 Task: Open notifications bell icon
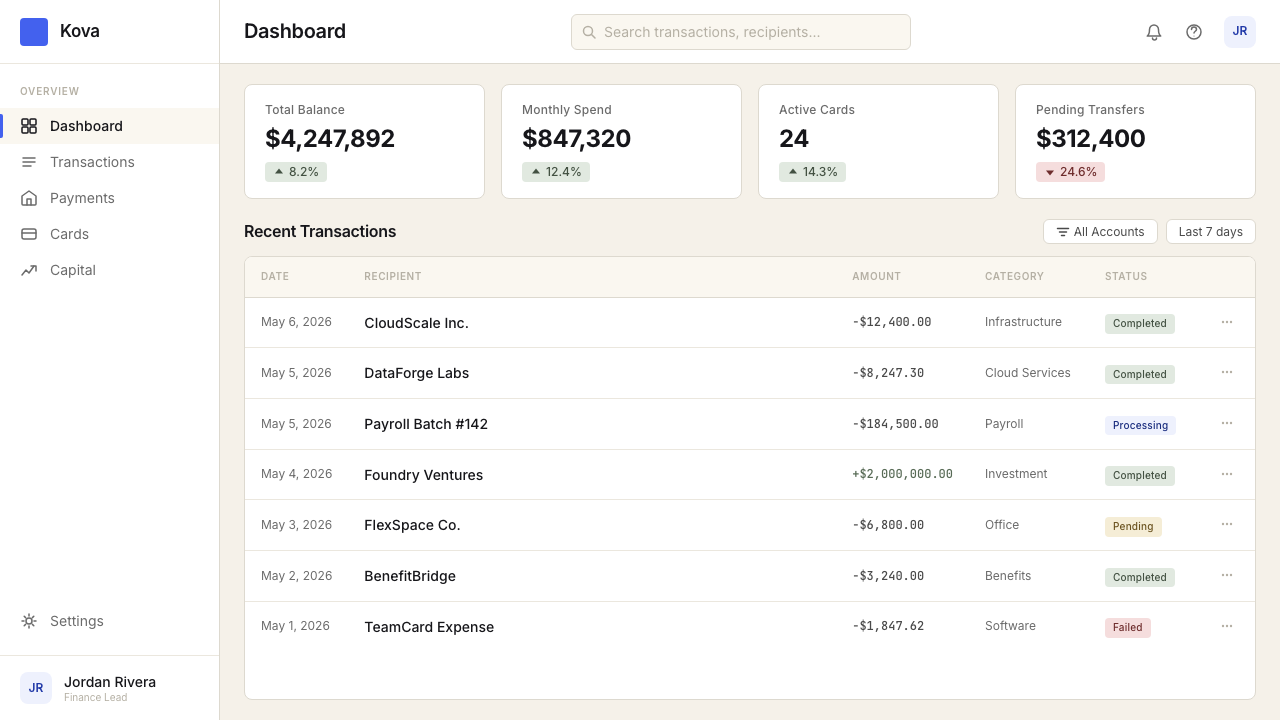pos(1154,32)
